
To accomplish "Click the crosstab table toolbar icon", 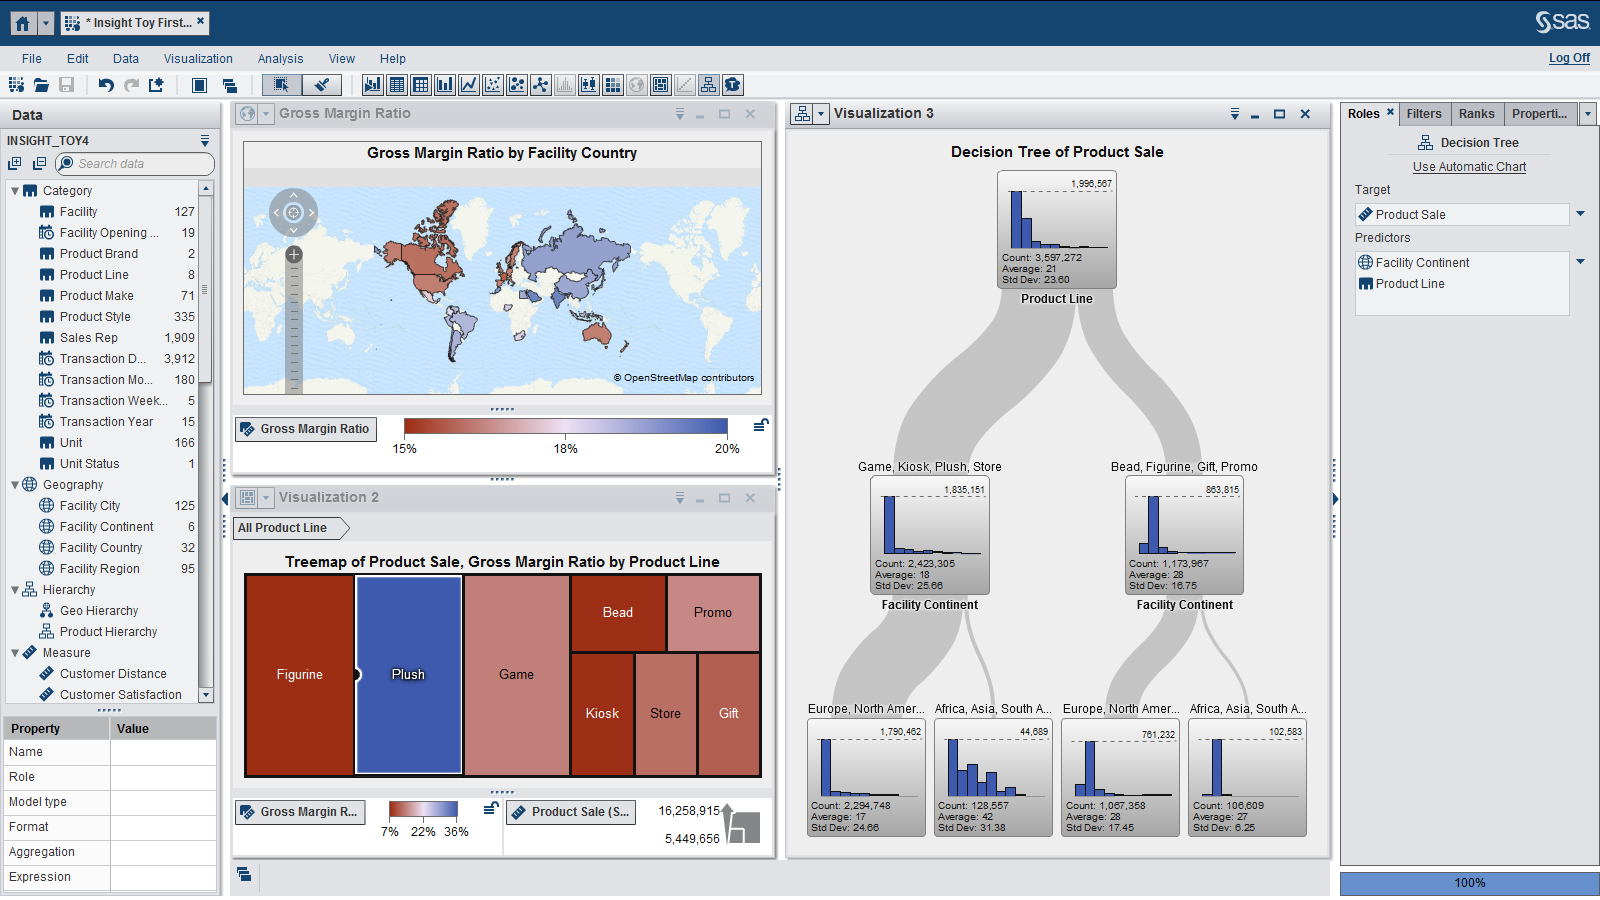I will point(421,86).
